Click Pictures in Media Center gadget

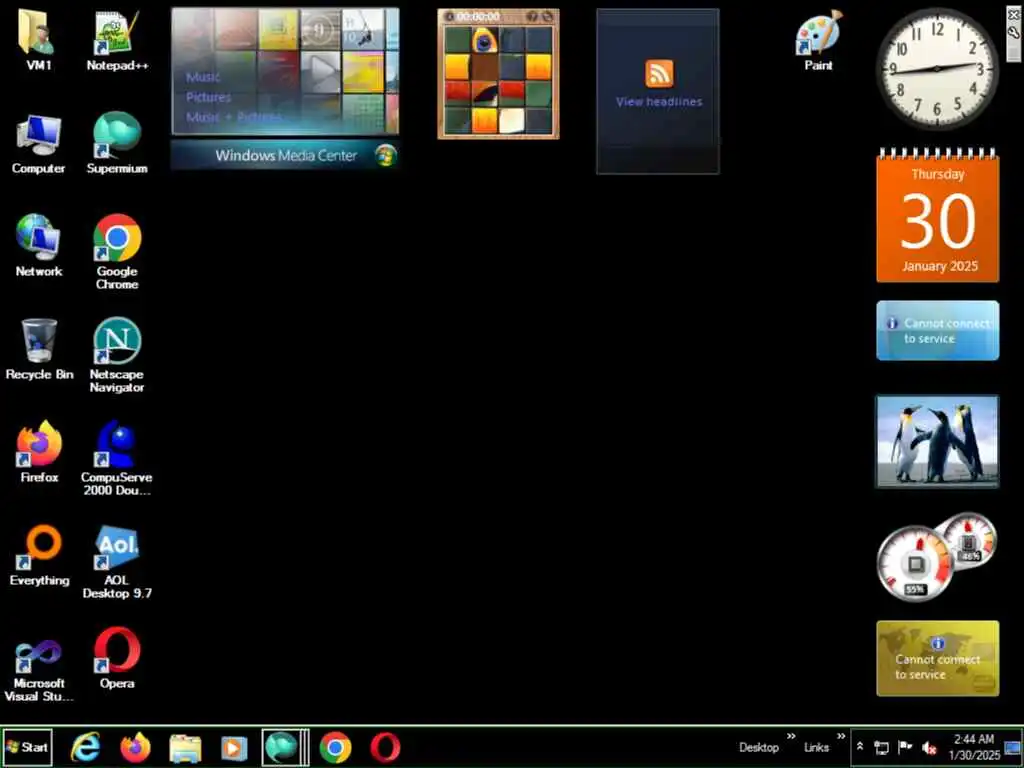(x=208, y=97)
